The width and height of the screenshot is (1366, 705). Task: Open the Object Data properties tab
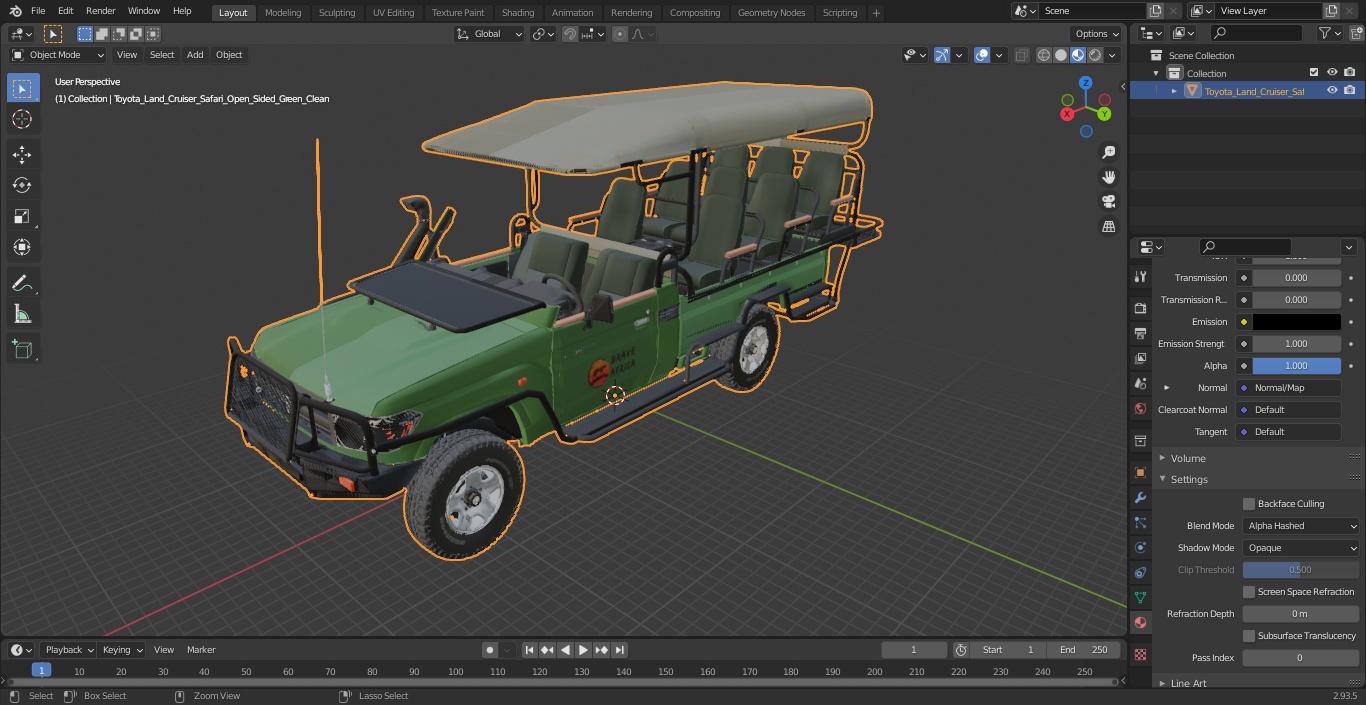click(x=1140, y=597)
